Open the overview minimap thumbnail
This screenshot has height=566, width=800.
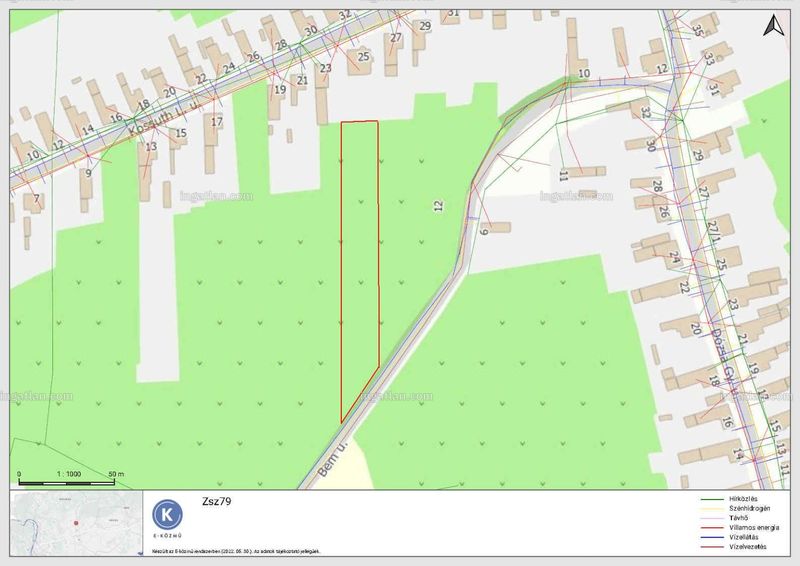click(x=77, y=523)
